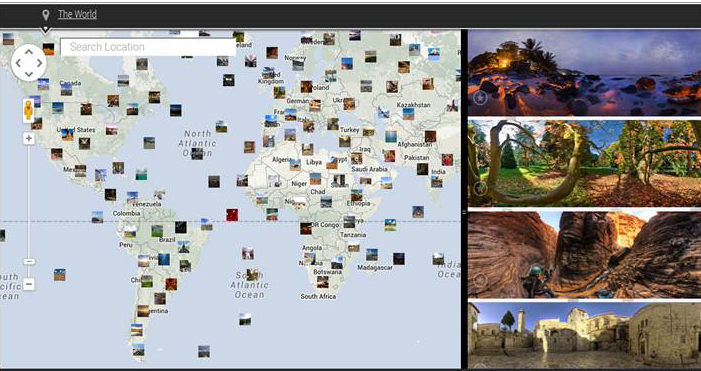The width and height of the screenshot is (701, 371).
Task: Open the red rock canyon panorama
Action: [584, 255]
